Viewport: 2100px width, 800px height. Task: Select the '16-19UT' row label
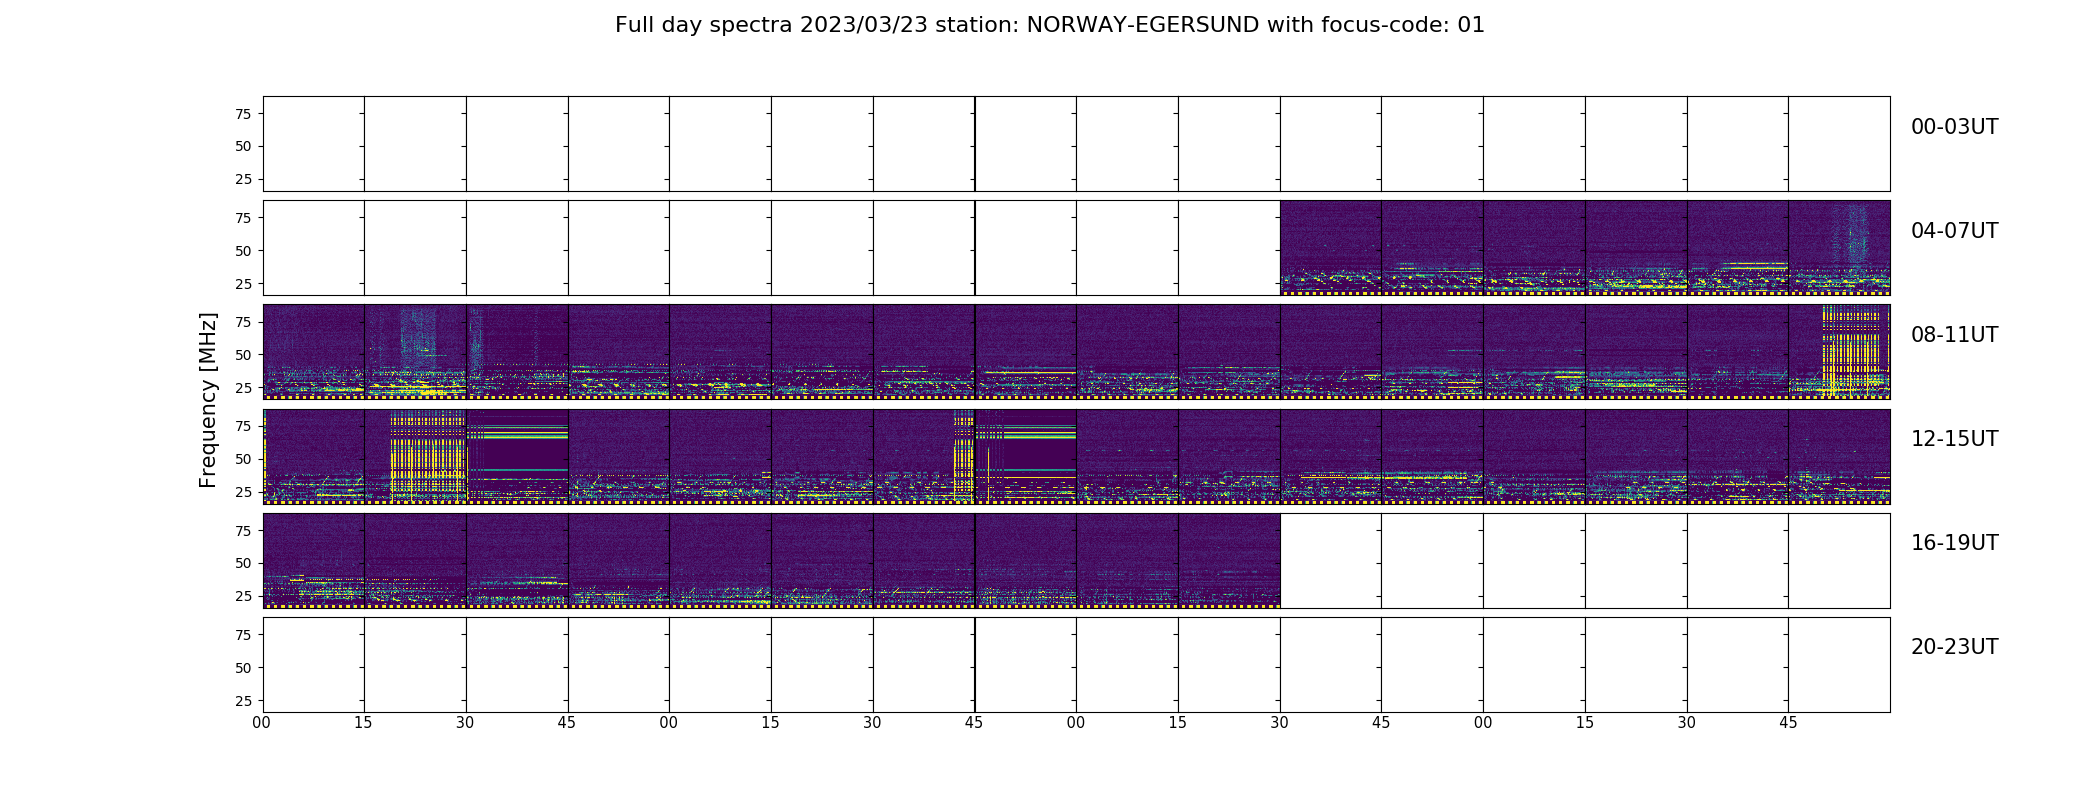tap(1954, 543)
